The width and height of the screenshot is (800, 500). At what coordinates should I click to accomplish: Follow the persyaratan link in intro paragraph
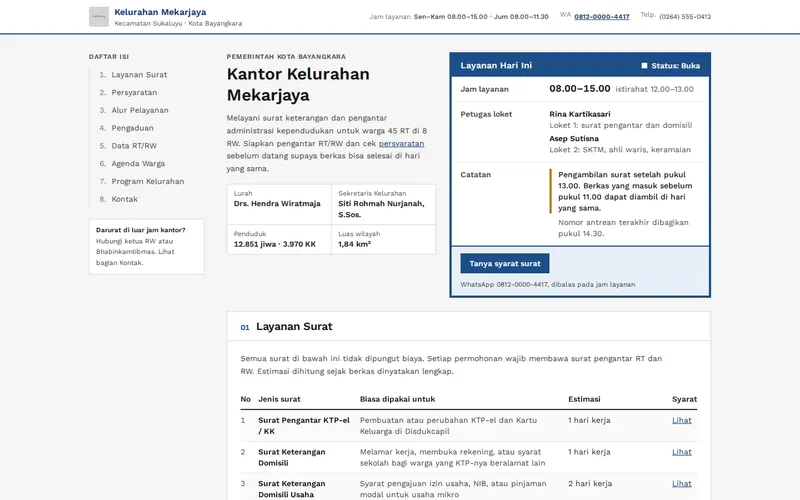(402, 143)
